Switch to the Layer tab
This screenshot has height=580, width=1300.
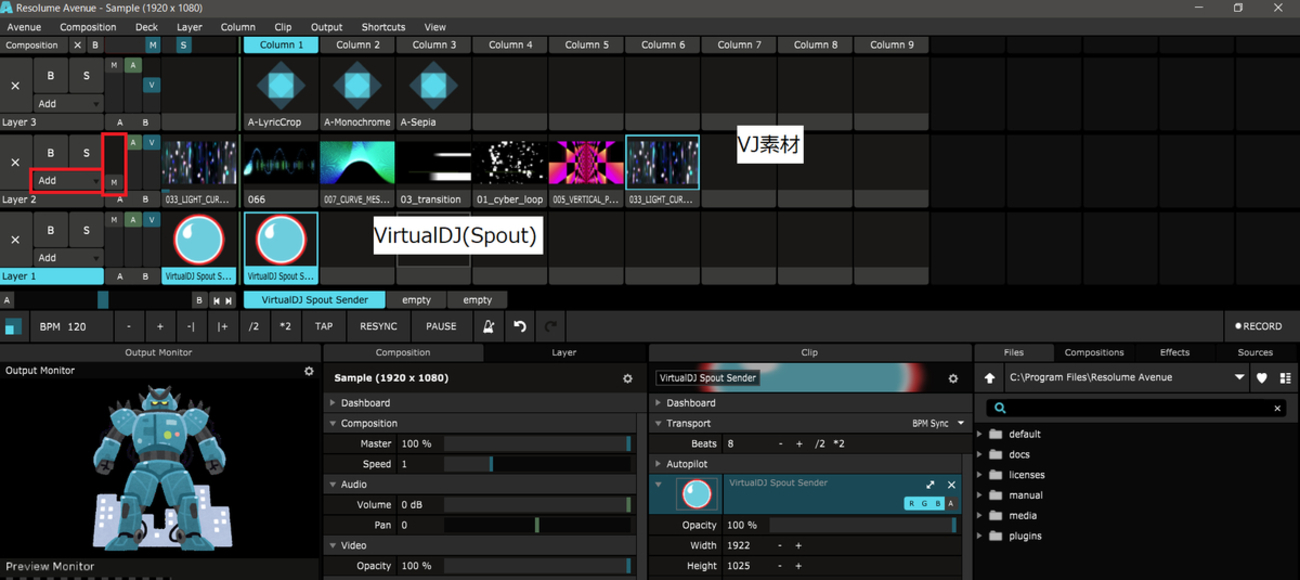(564, 352)
